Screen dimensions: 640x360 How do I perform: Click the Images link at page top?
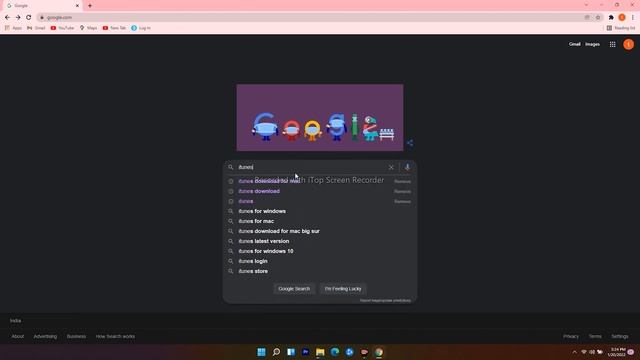(592, 44)
